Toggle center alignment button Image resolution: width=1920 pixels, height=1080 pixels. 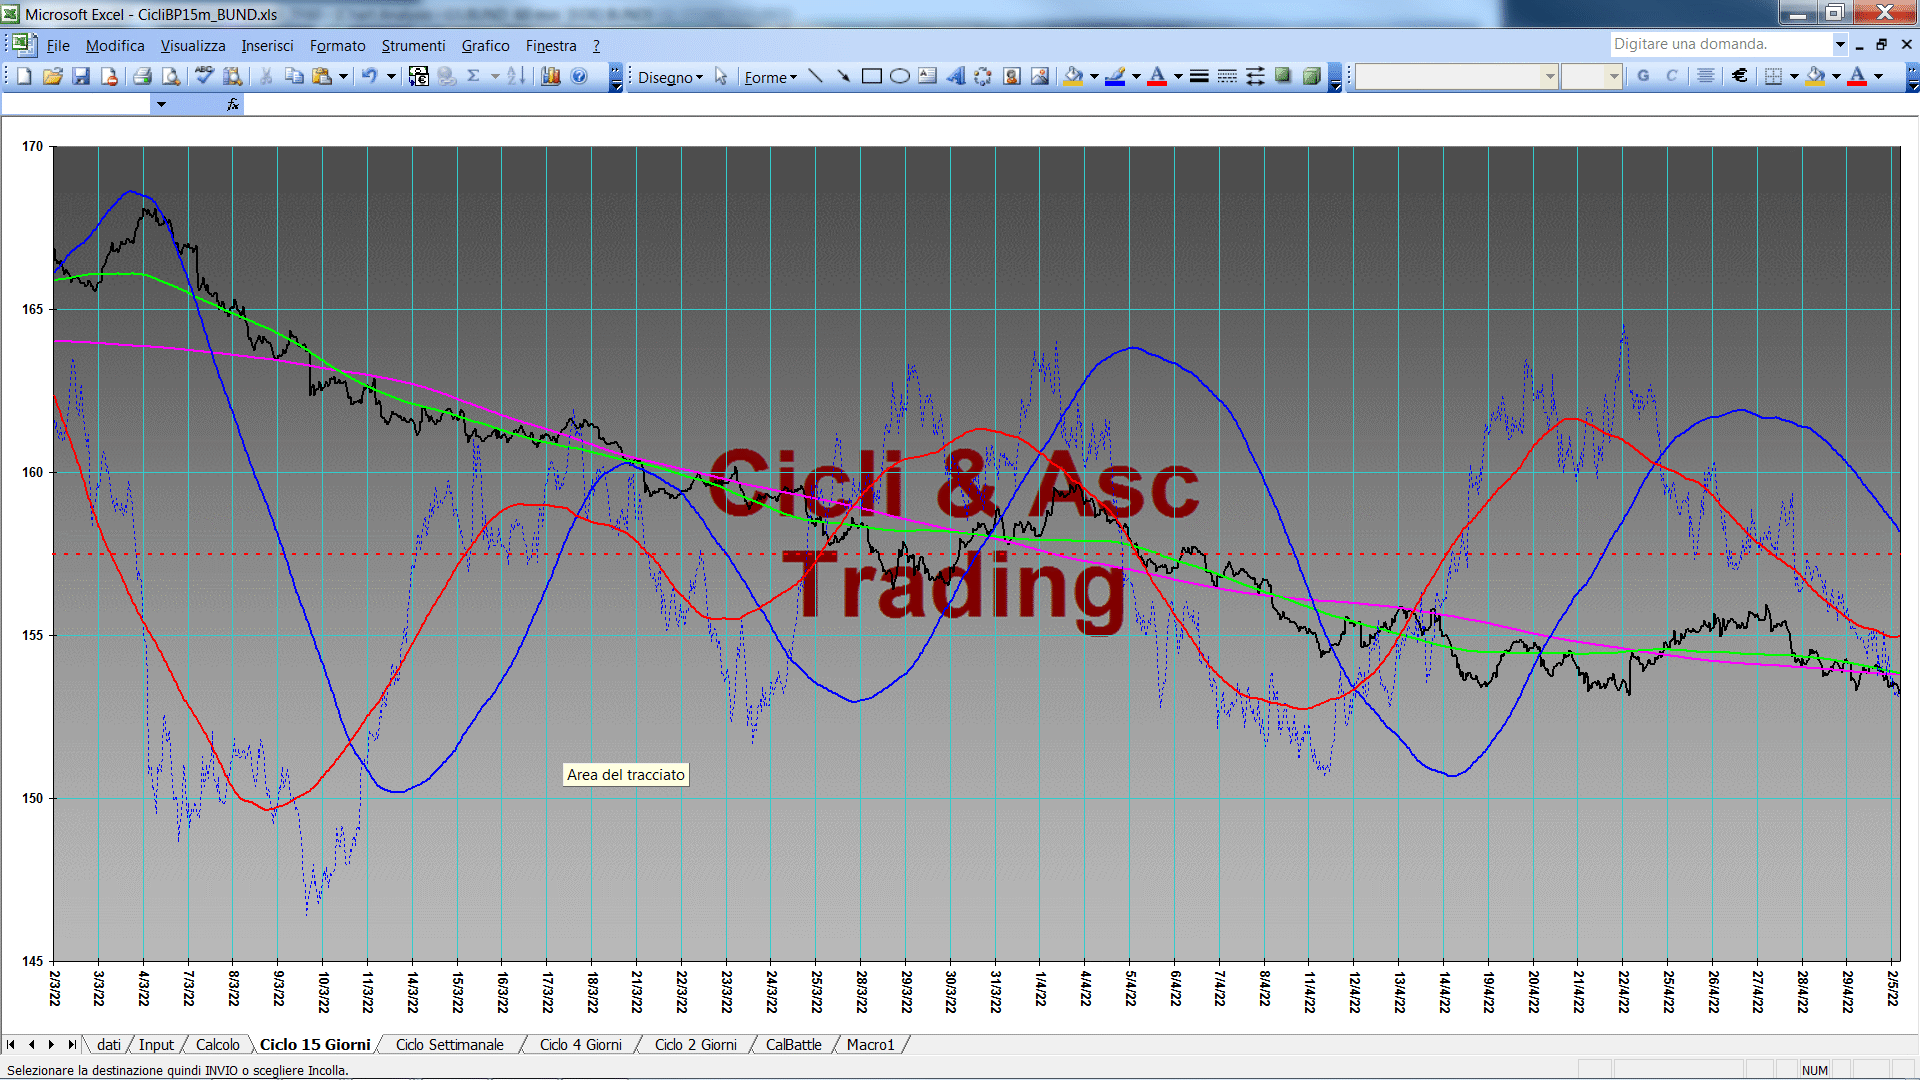pyautogui.click(x=1706, y=76)
